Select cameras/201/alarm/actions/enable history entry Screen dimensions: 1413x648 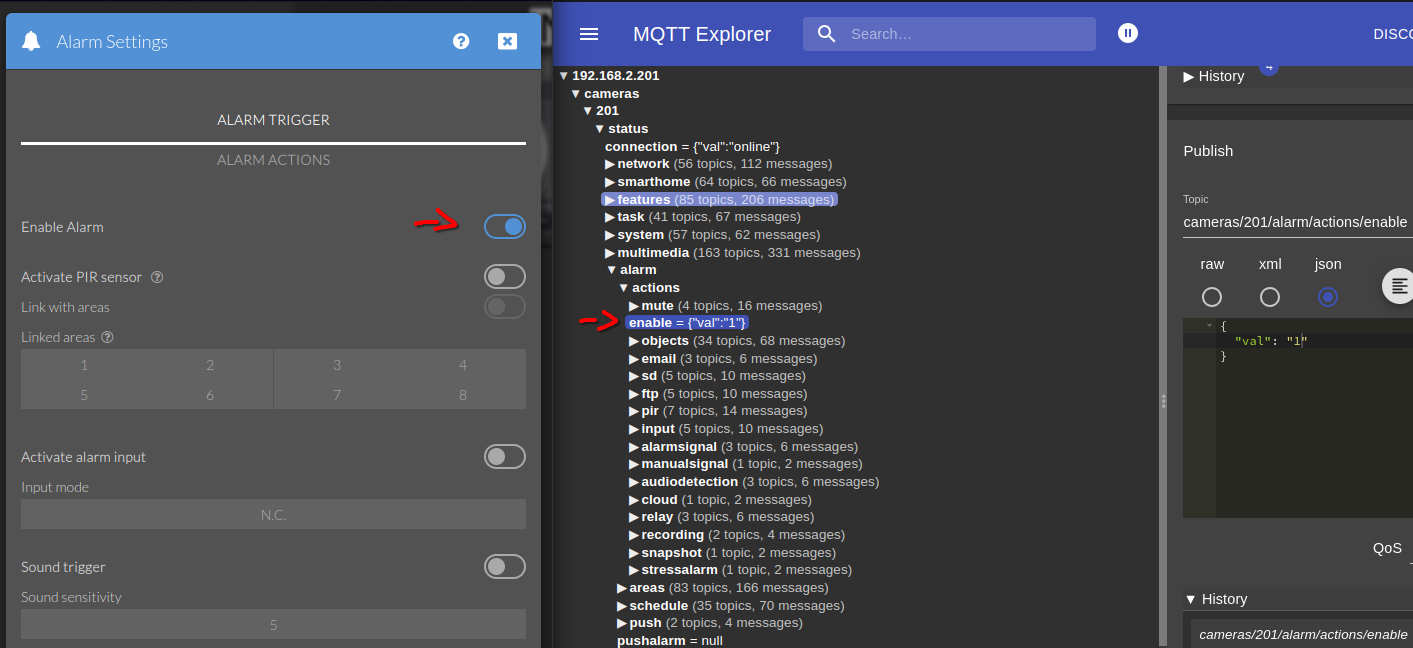tap(1303, 635)
